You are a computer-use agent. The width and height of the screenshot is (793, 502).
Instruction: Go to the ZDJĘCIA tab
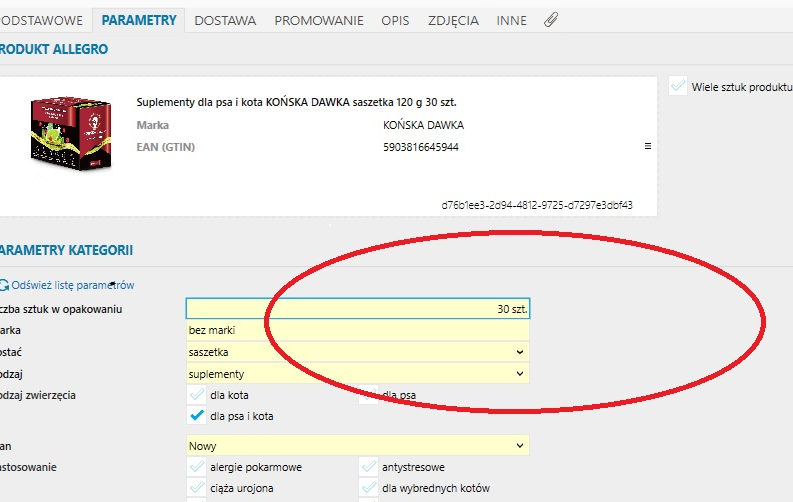(x=453, y=20)
